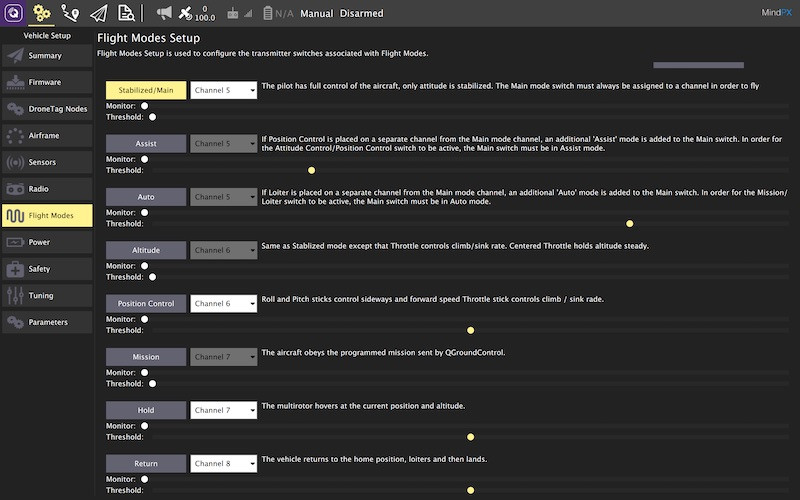
Task: Open the Analyze log viewer icon
Action: [126, 13]
